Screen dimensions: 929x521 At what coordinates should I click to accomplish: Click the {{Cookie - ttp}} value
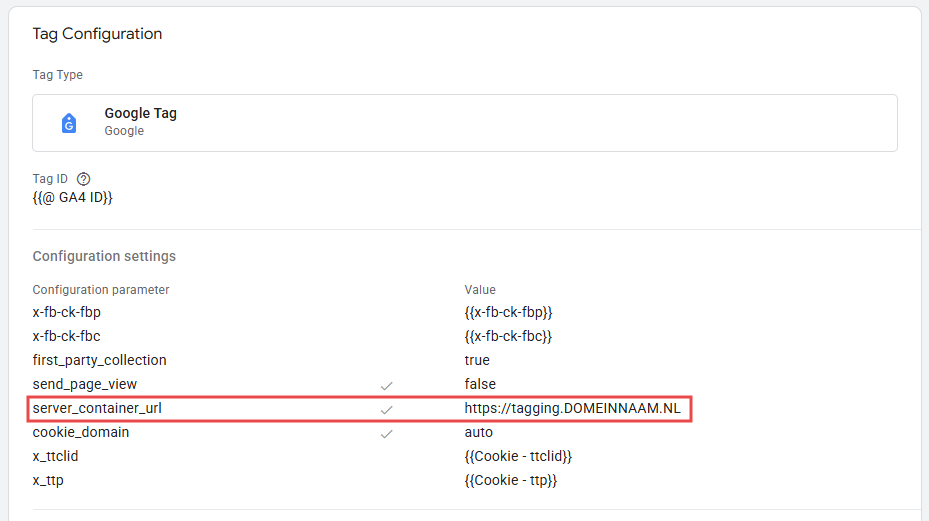click(510, 480)
